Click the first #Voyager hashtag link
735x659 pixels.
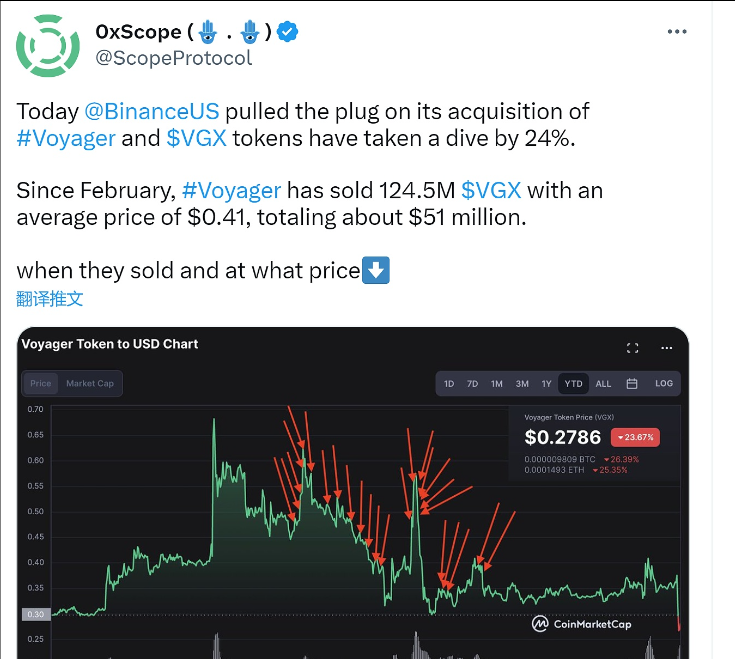click(x=65, y=138)
